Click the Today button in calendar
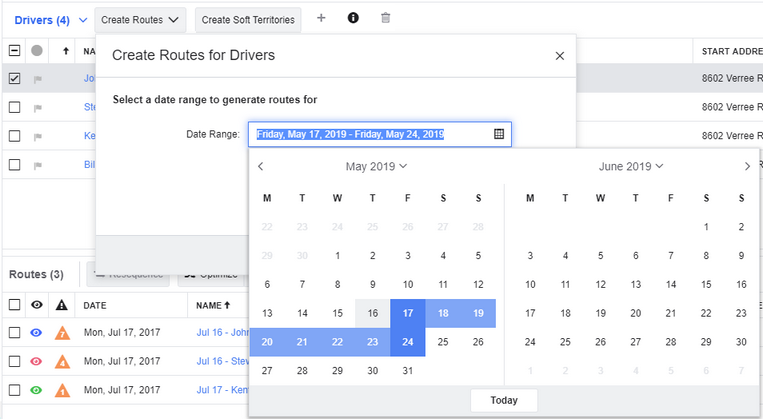This screenshot has height=419, width=763. click(504, 400)
